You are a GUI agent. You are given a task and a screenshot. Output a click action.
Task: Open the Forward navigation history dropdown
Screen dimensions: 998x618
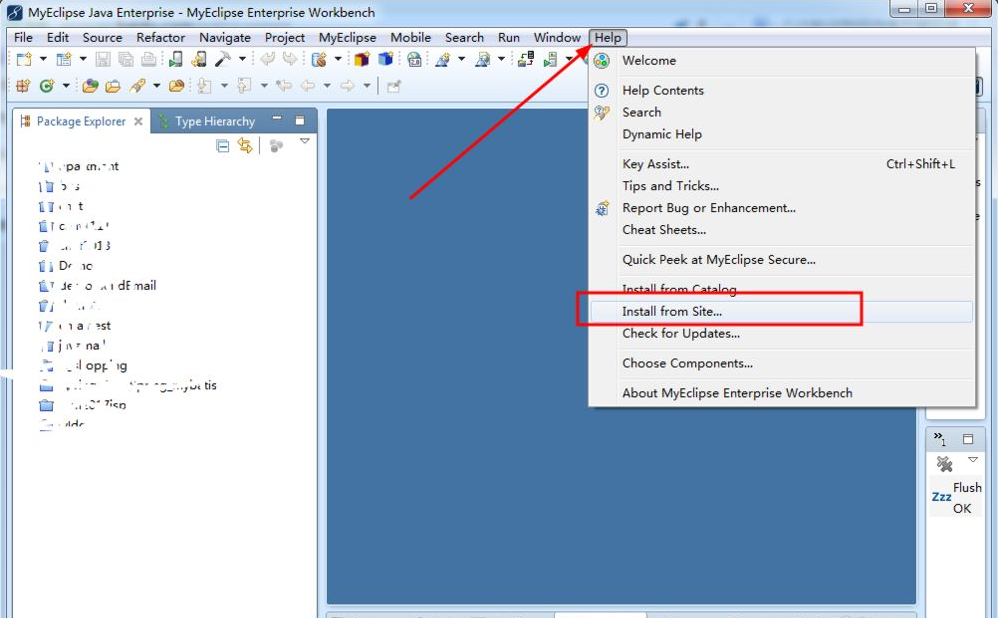367,85
